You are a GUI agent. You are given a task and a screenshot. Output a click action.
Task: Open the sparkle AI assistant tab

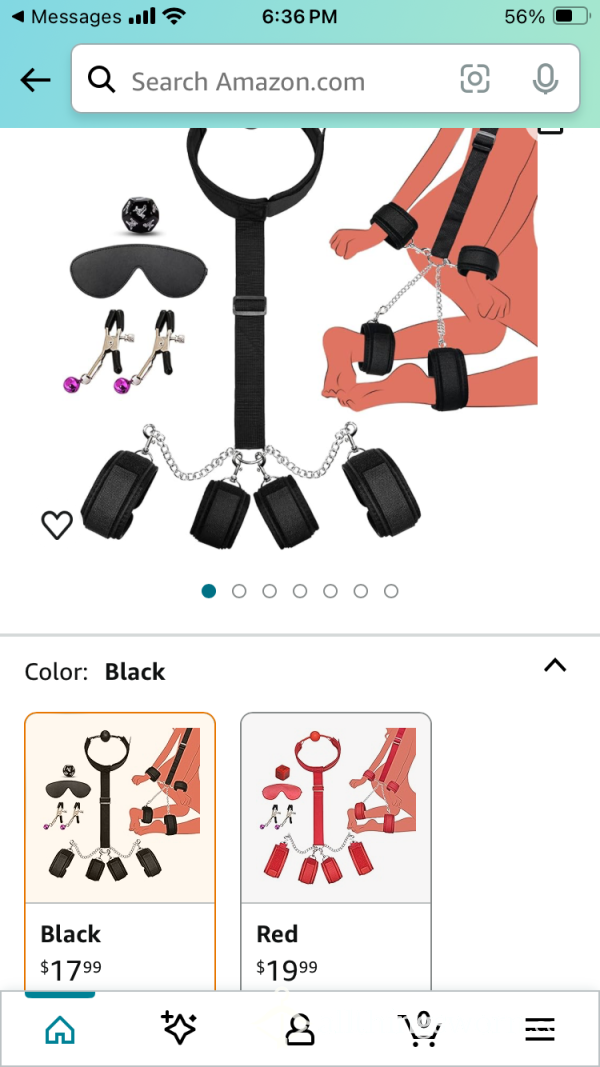coord(179,1028)
